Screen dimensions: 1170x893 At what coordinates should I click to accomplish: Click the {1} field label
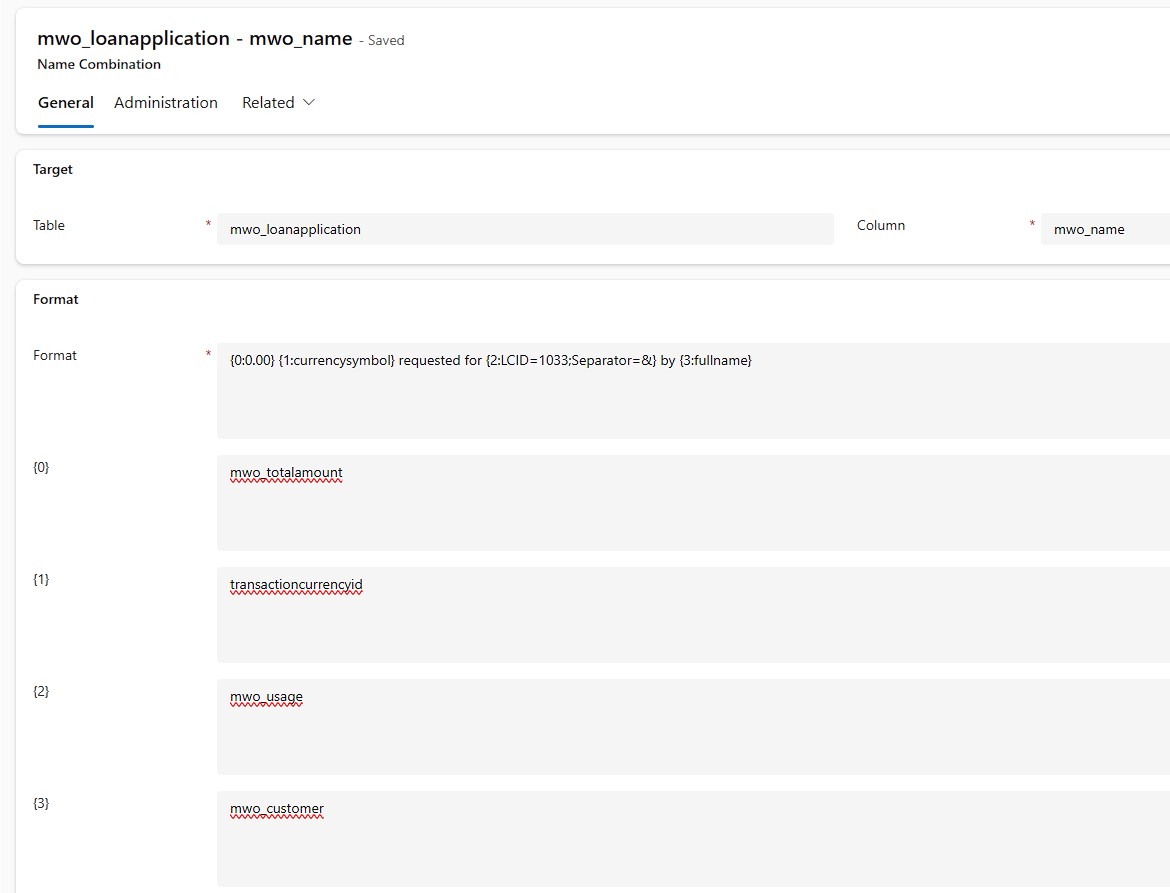(x=41, y=579)
